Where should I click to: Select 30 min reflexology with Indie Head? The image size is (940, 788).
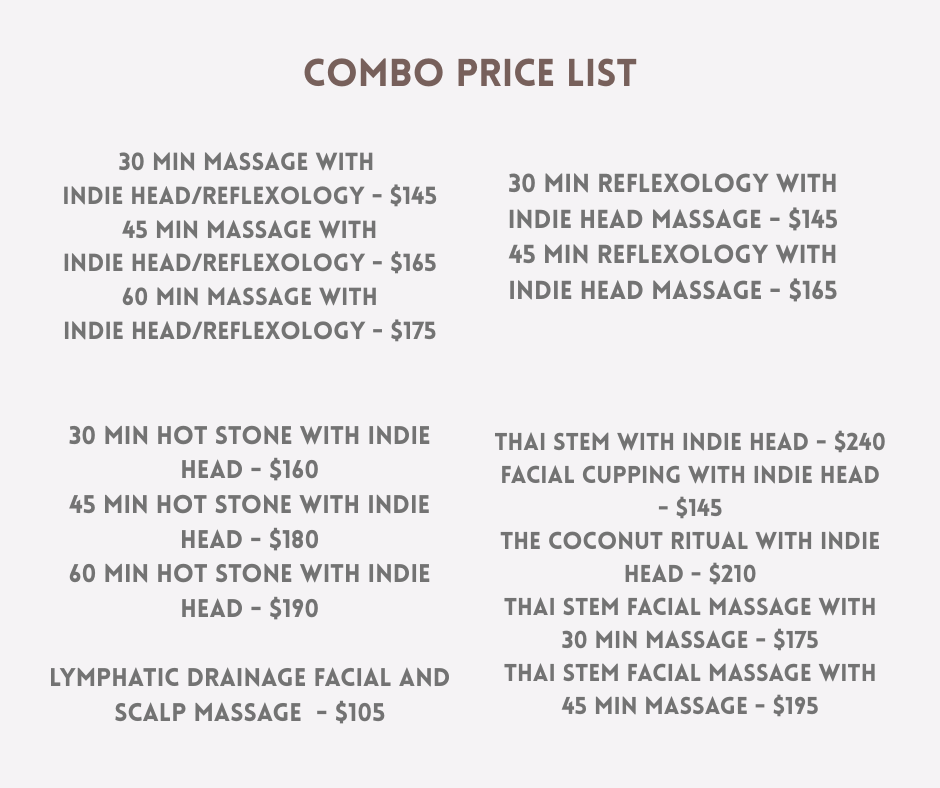click(672, 201)
